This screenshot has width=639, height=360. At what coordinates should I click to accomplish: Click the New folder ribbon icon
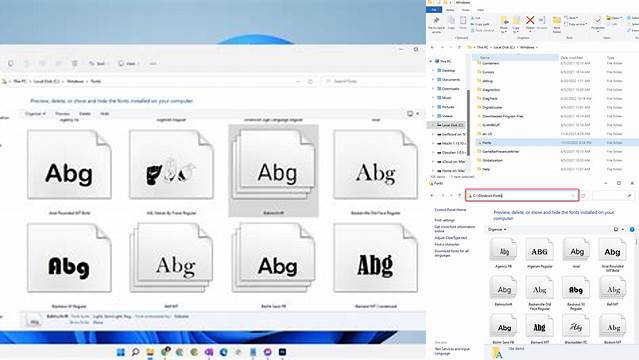tap(556, 21)
